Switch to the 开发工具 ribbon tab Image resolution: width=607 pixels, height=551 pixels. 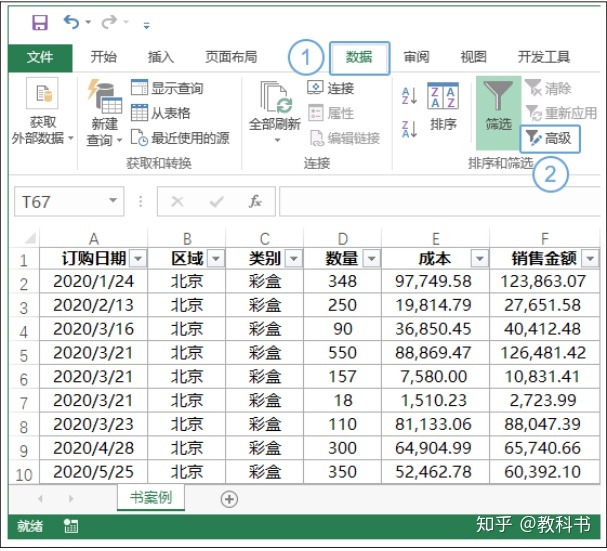(x=544, y=57)
